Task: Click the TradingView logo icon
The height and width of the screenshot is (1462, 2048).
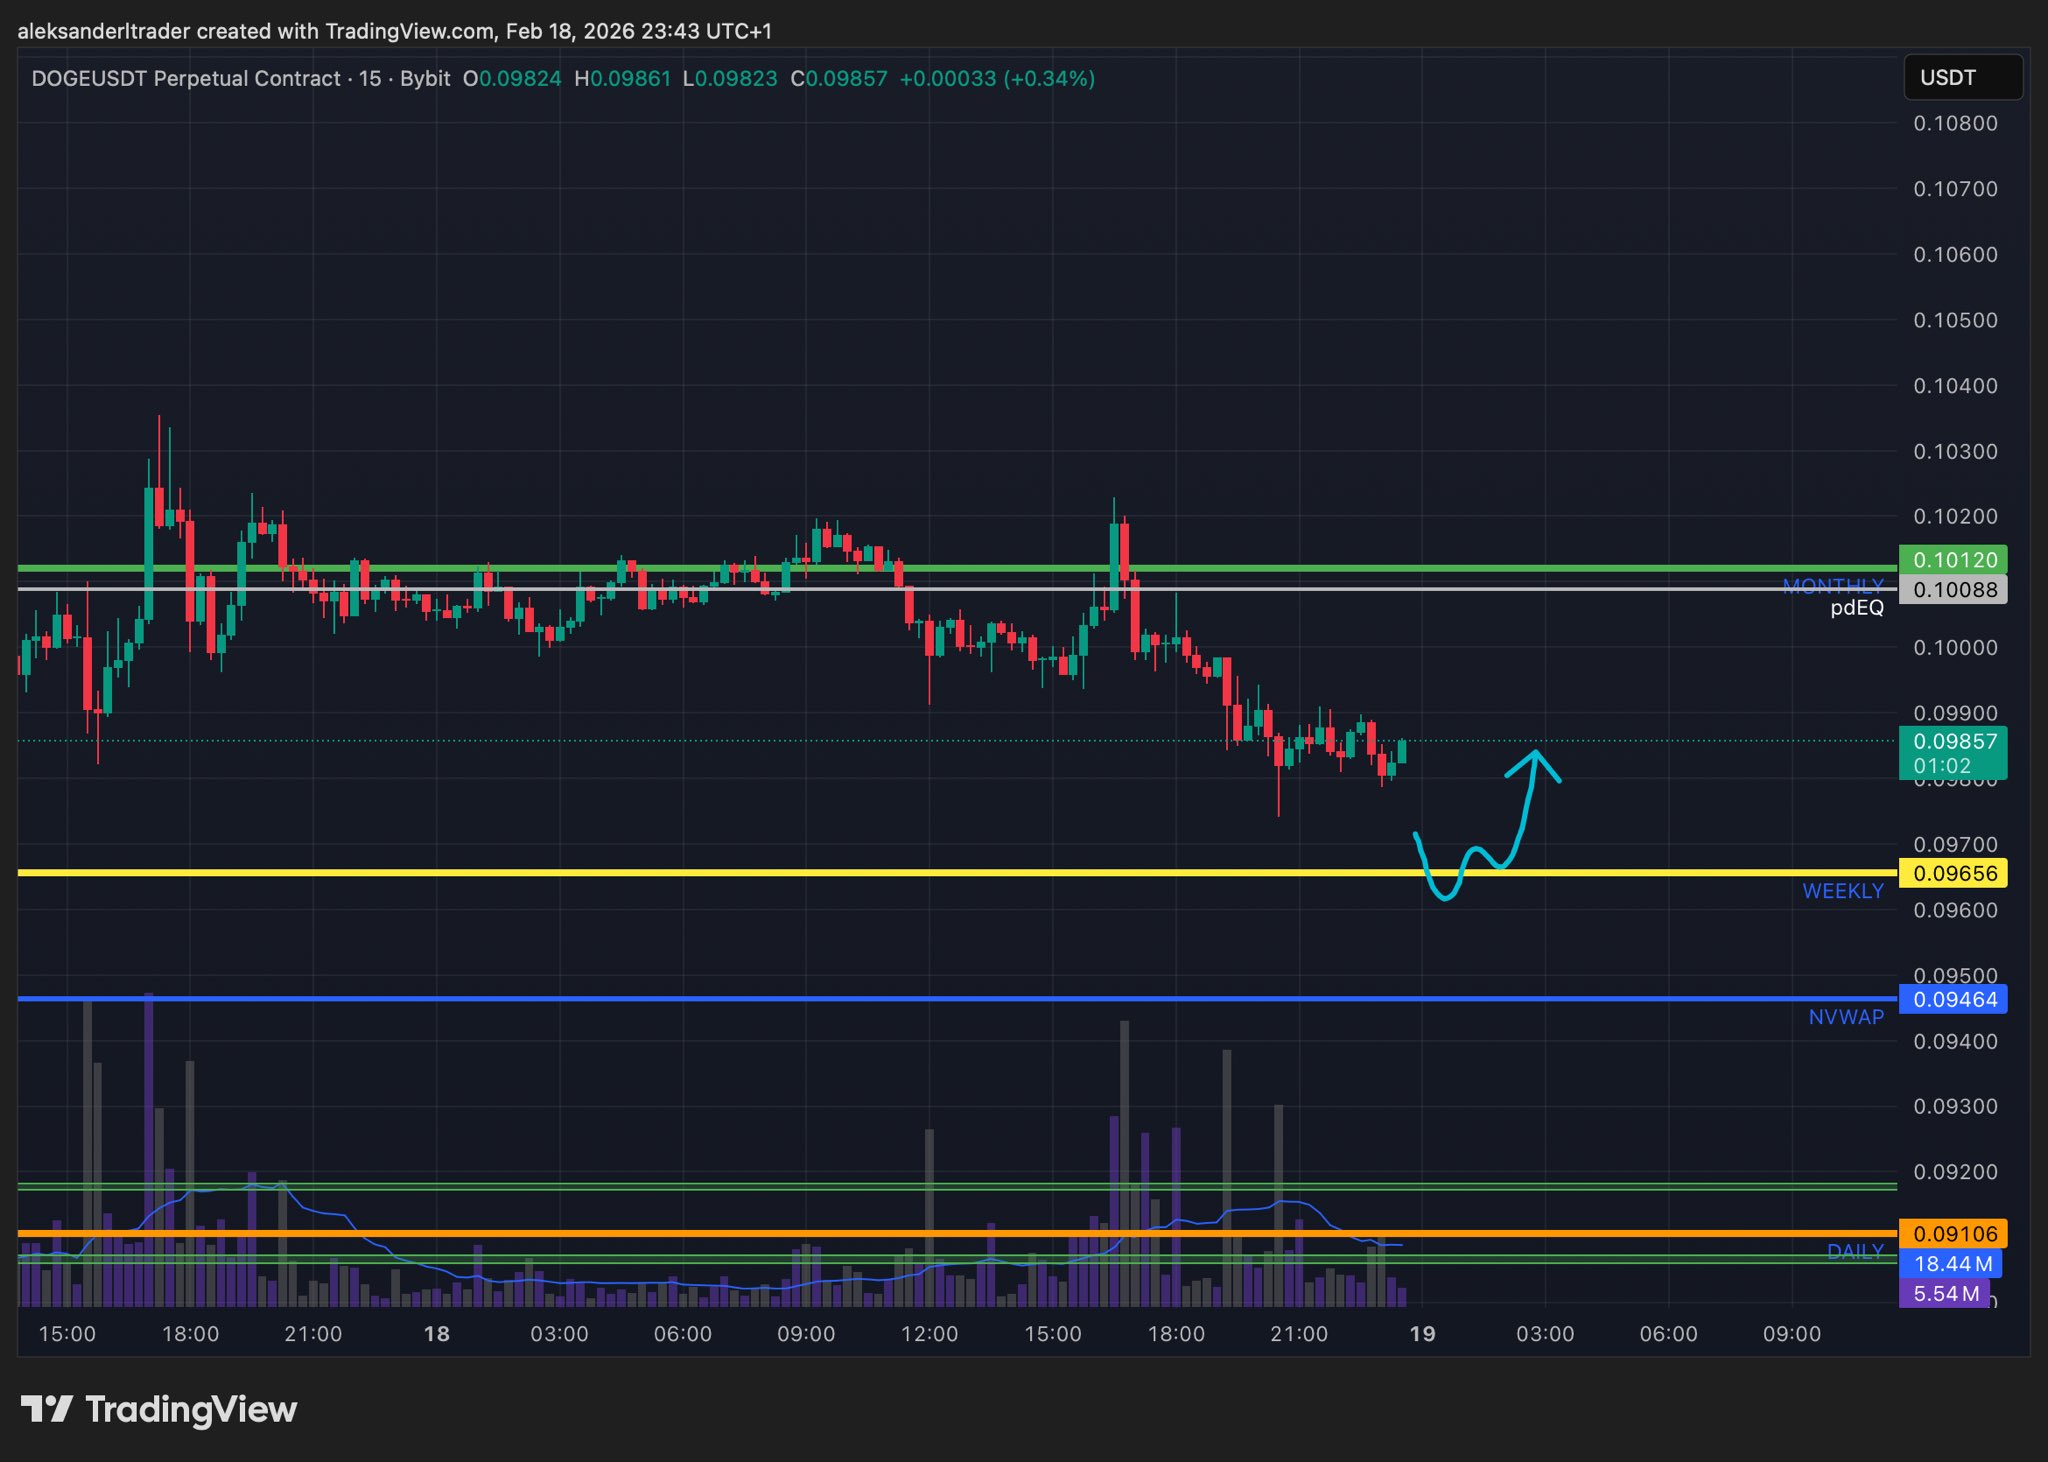Action: [x=46, y=1409]
